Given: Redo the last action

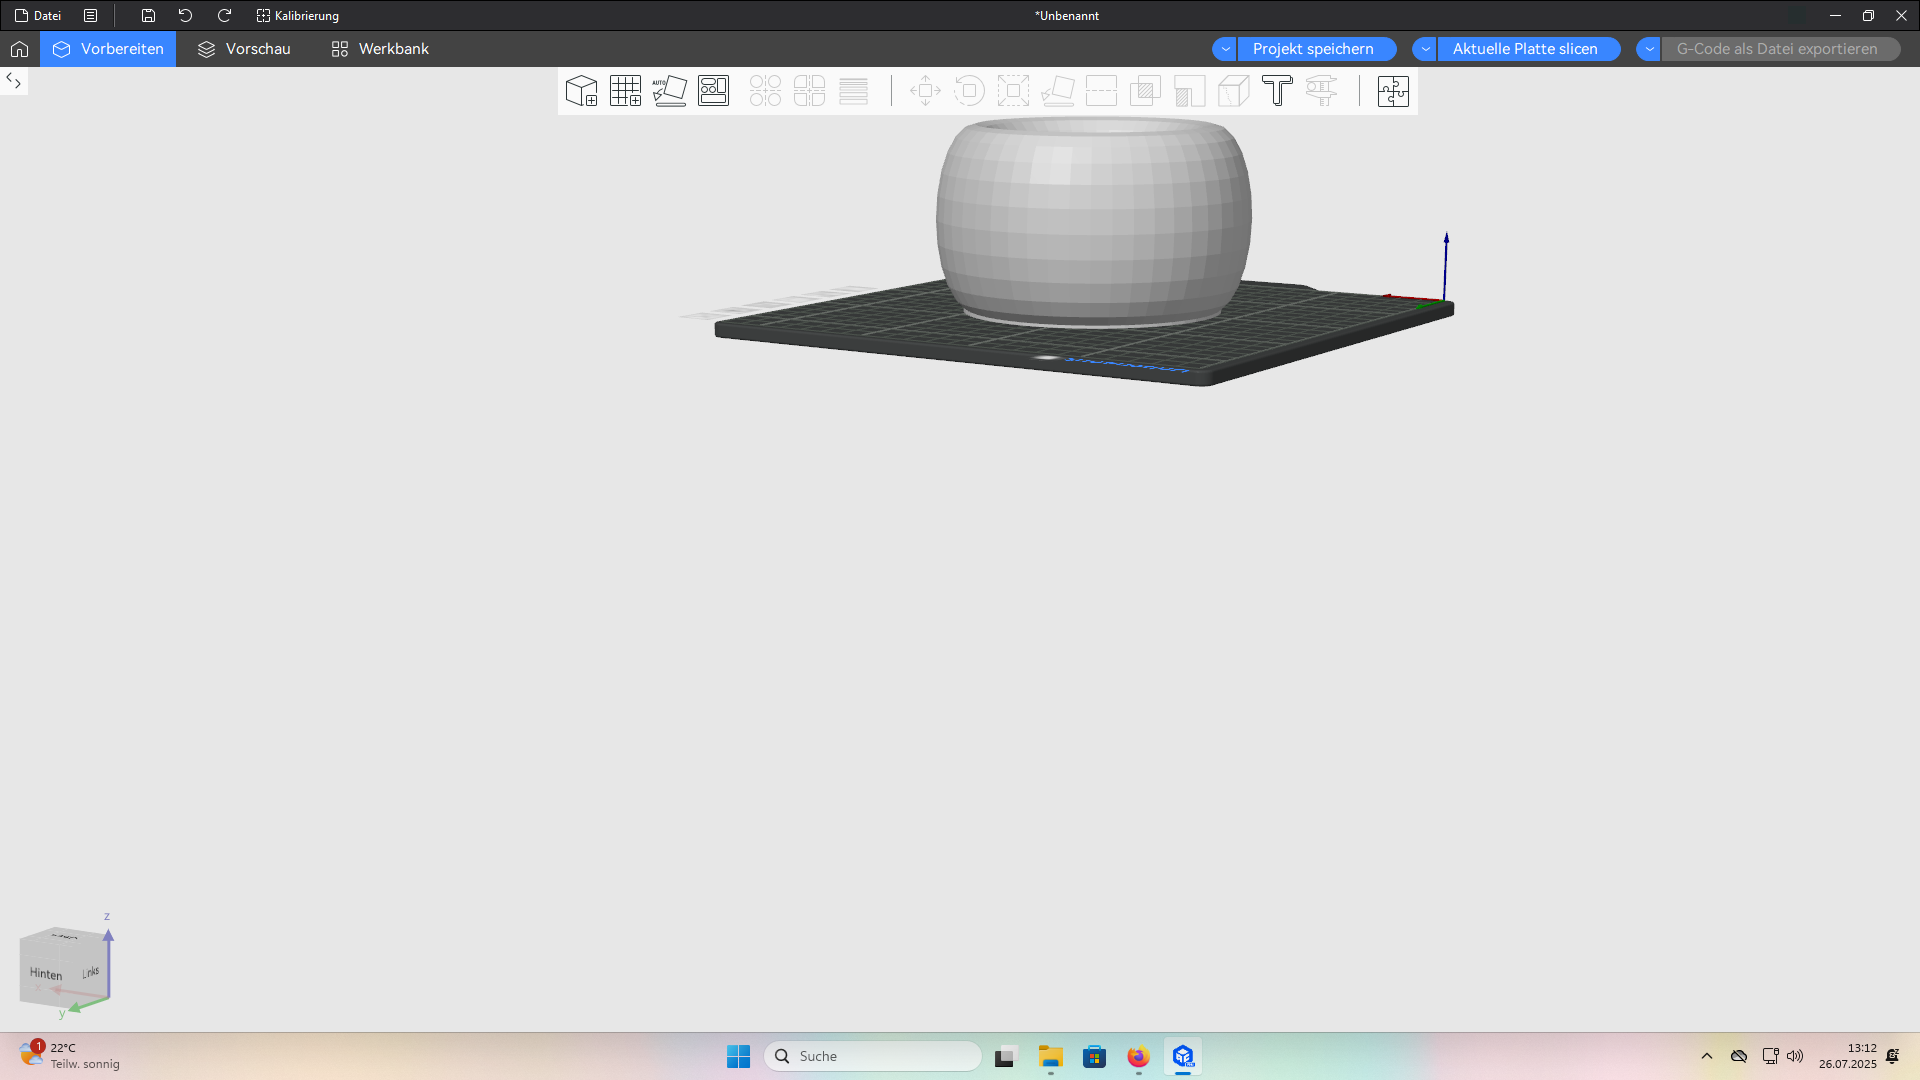Looking at the screenshot, I should pos(224,16).
